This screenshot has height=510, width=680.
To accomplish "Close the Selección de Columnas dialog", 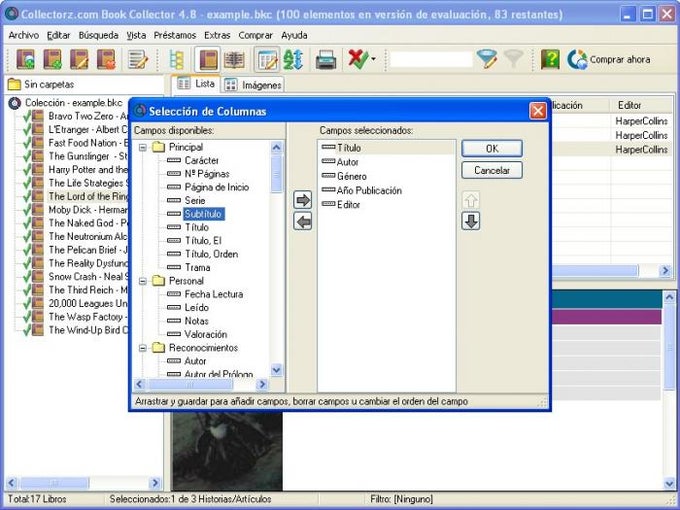I will click(x=538, y=111).
